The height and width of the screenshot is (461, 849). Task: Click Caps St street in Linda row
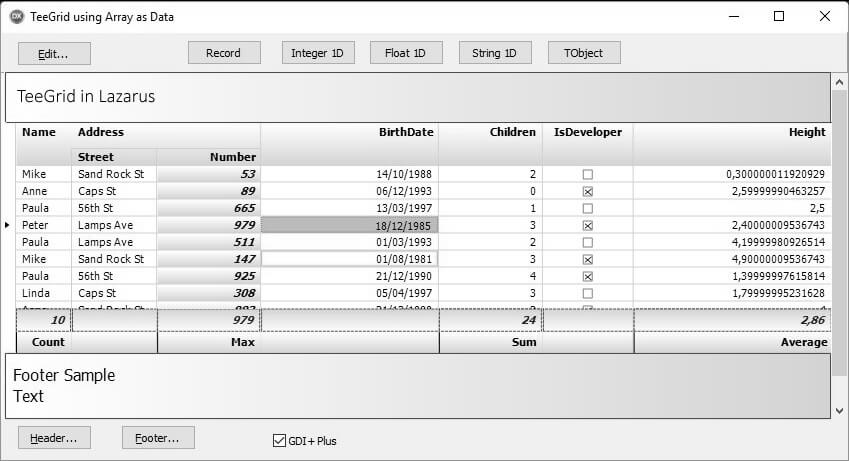pyautogui.click(x=114, y=293)
